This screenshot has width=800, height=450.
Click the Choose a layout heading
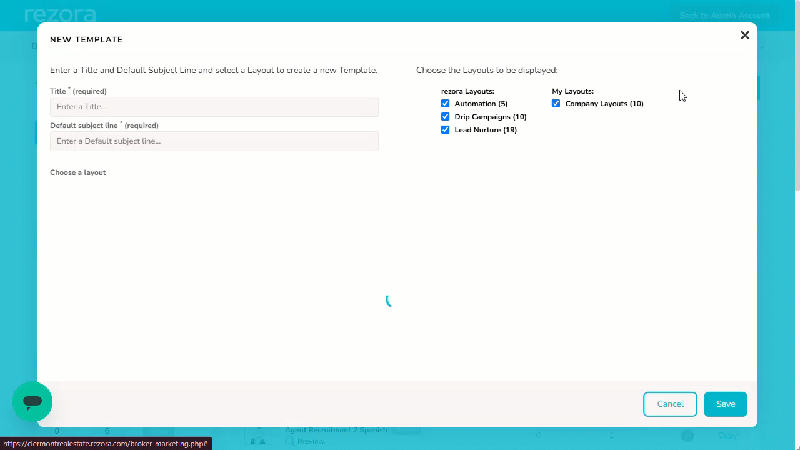[78, 172]
